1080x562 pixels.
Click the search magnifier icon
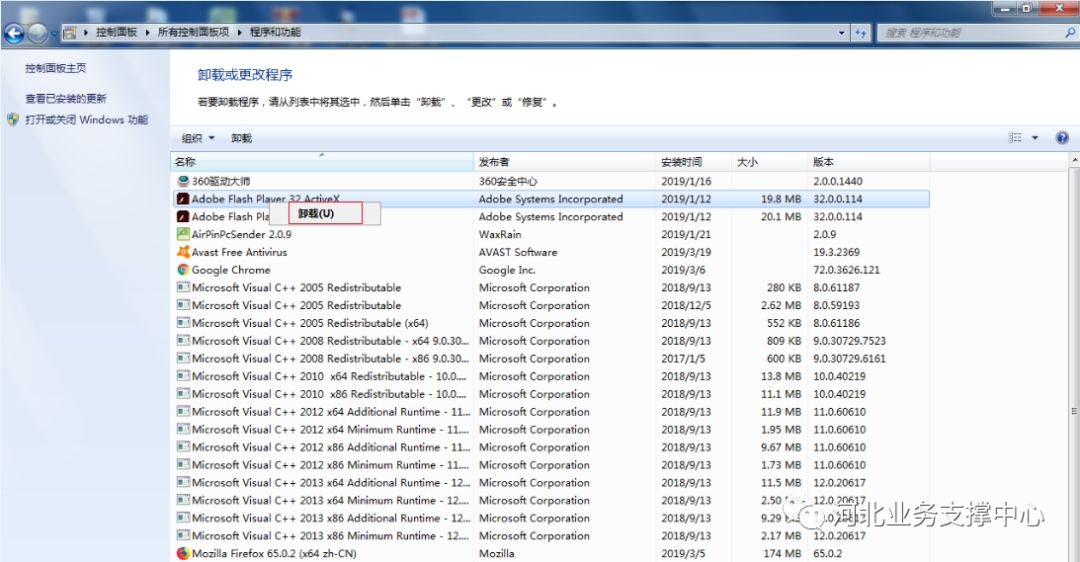tap(1070, 32)
